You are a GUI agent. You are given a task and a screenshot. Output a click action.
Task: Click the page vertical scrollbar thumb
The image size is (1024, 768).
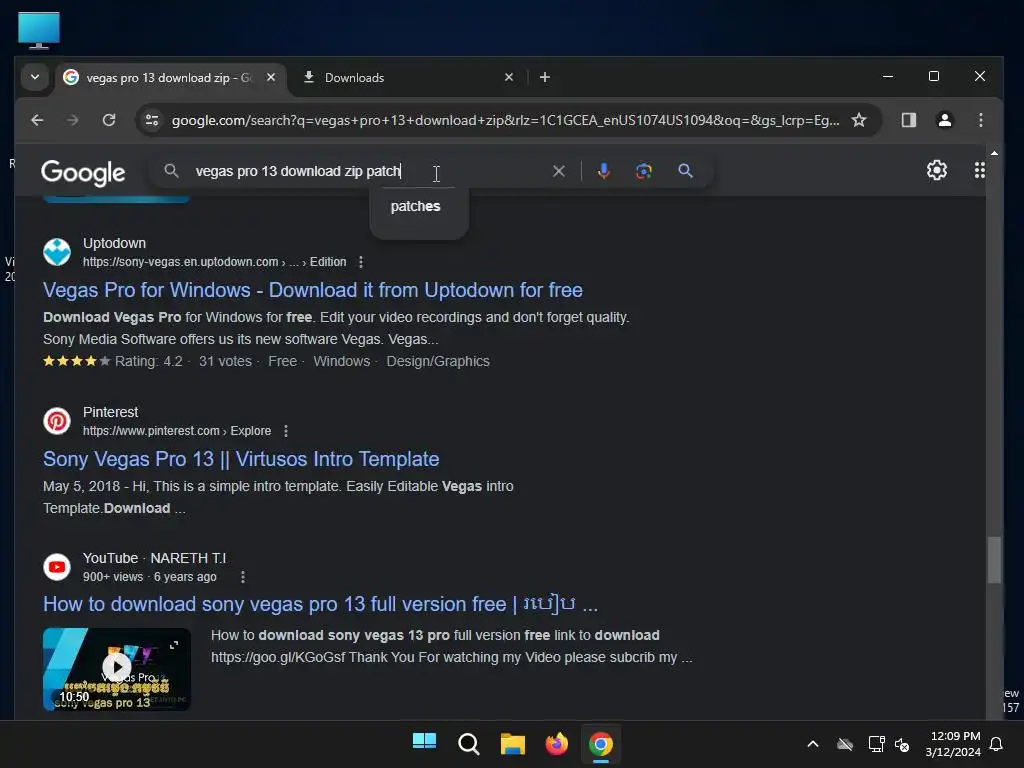point(993,560)
